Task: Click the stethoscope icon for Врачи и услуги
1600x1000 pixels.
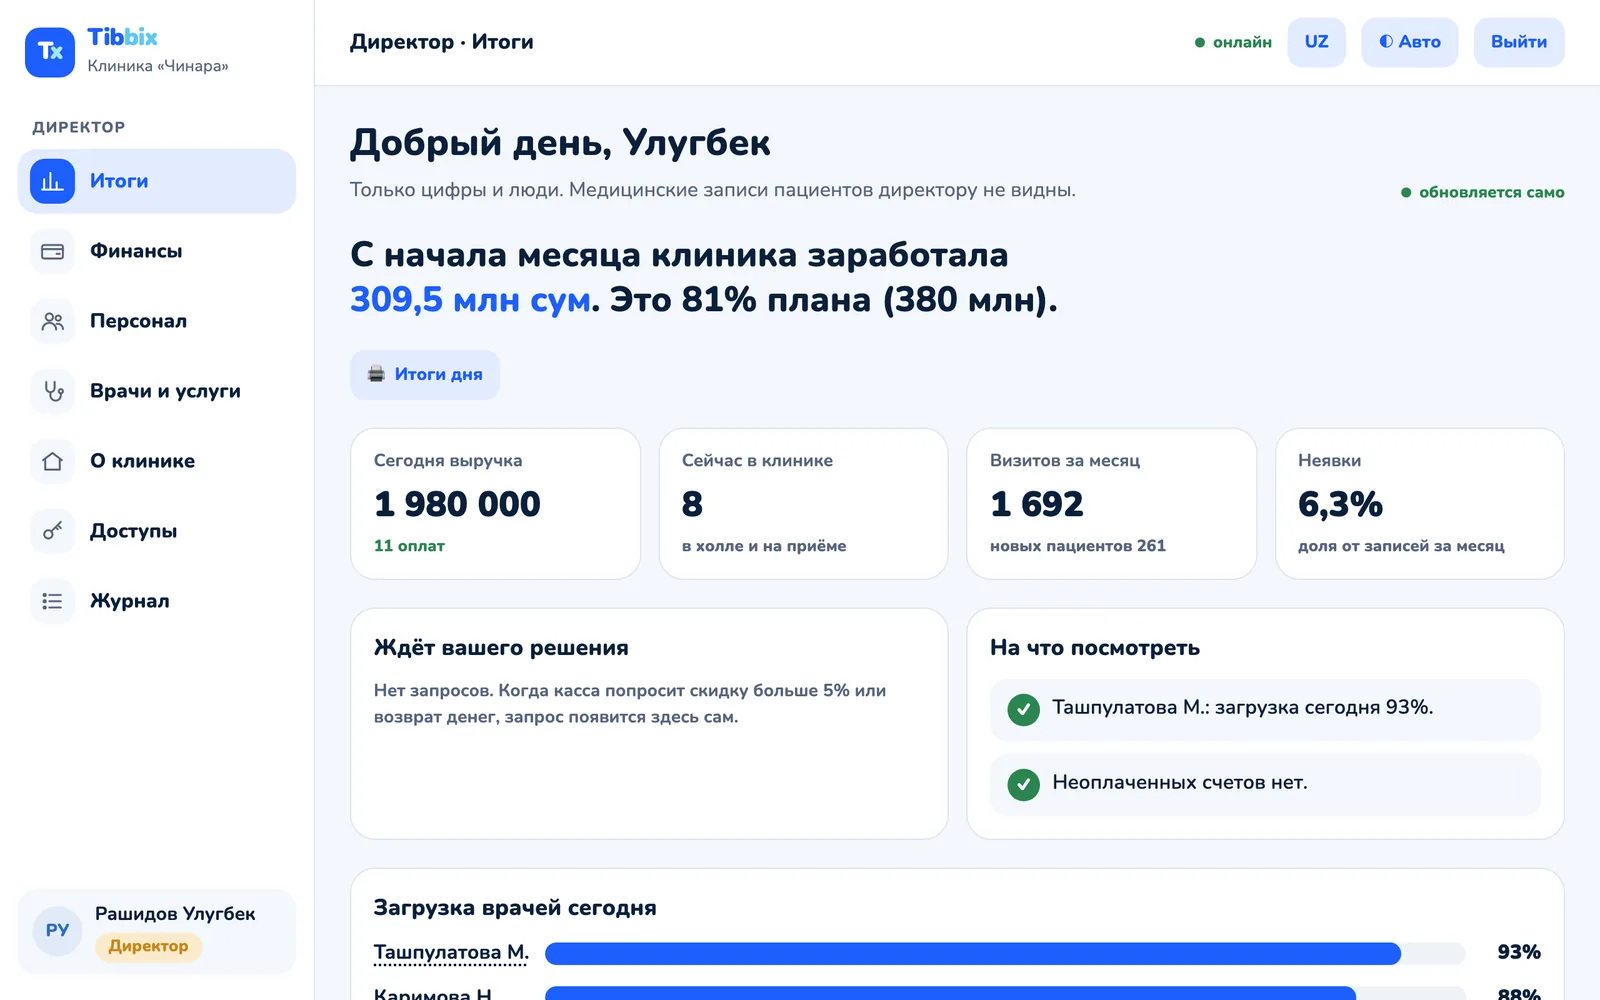Action: coord(52,391)
